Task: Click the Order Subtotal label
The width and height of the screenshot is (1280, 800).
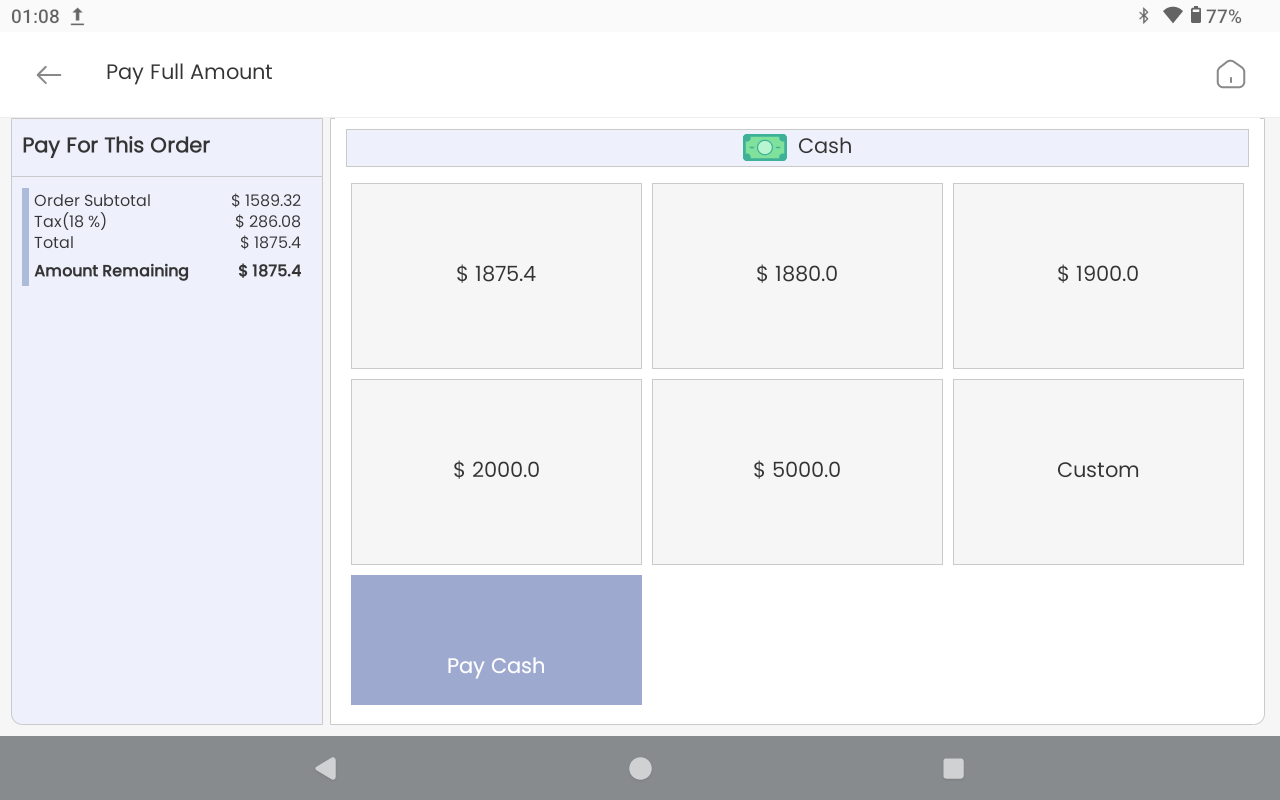Action: [92, 201]
